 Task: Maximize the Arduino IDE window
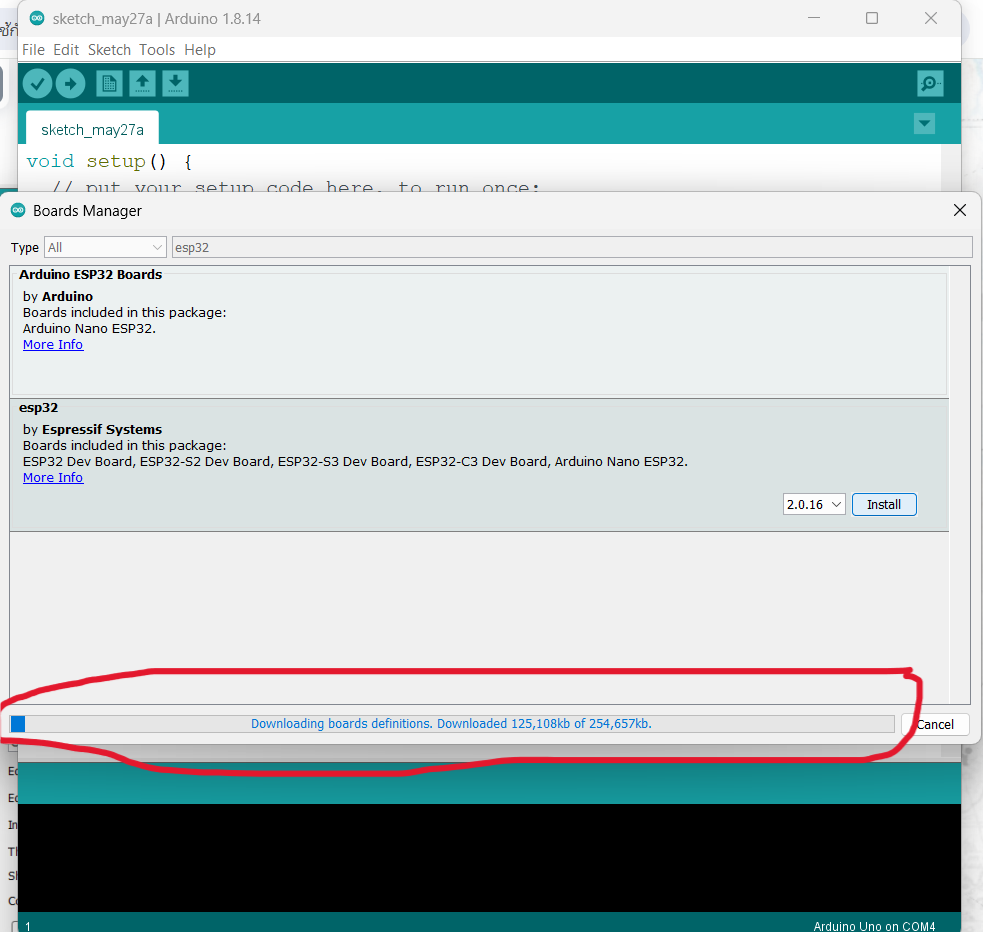pos(871,18)
